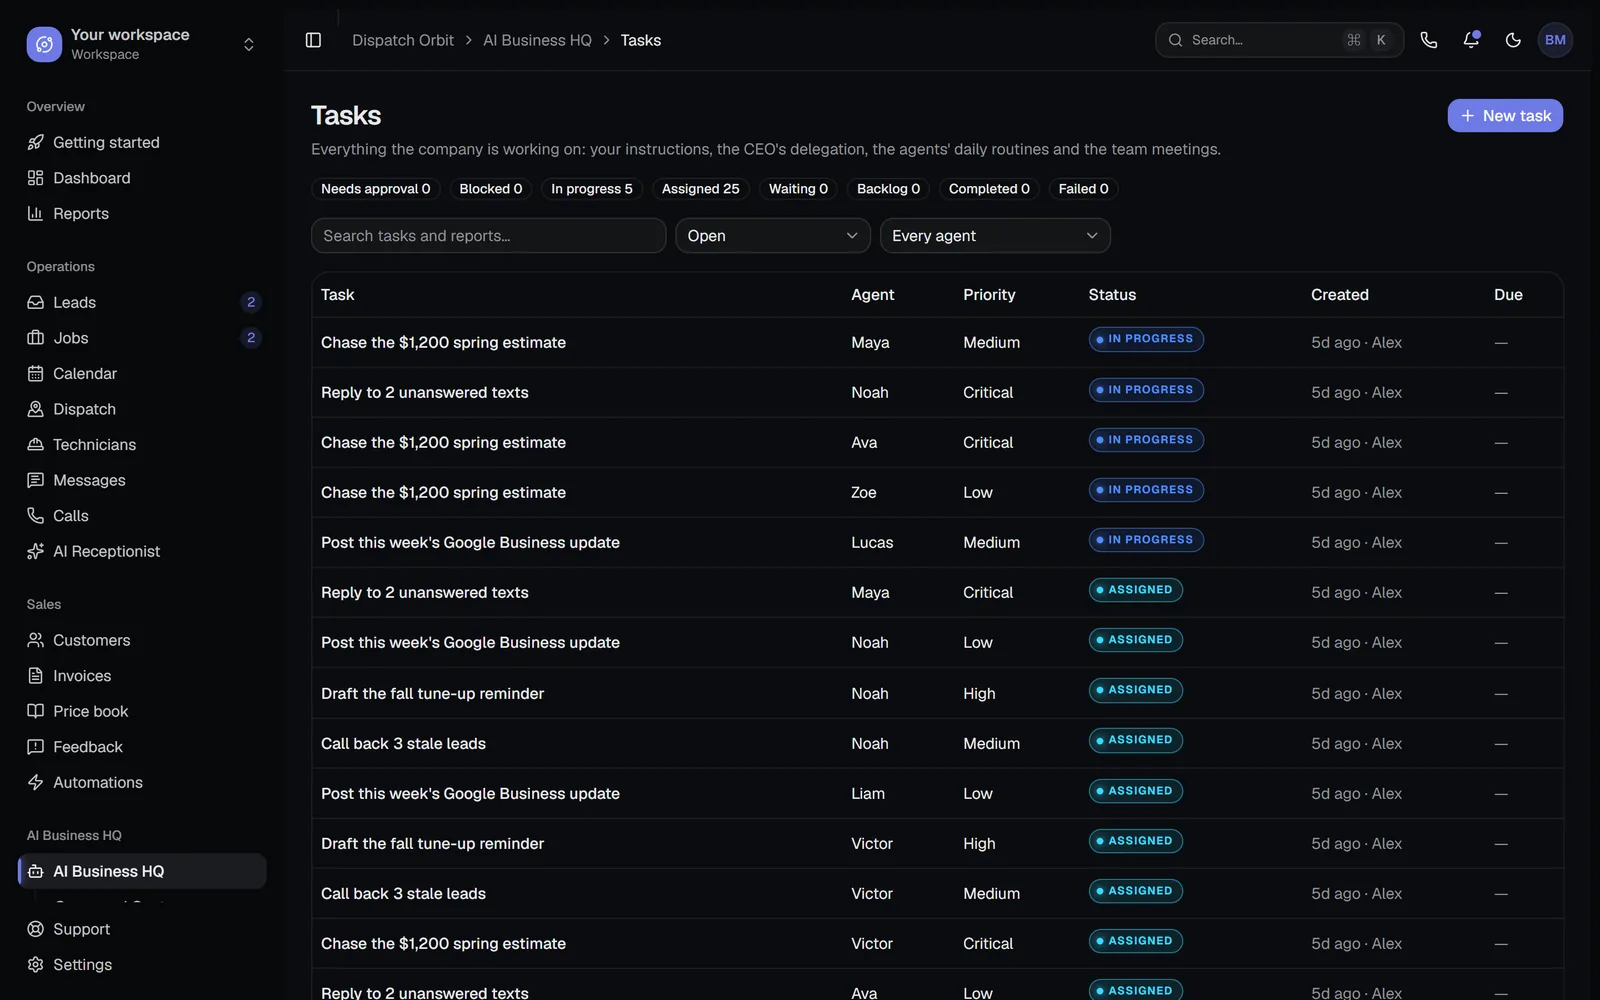The height and width of the screenshot is (1000, 1600).
Task: Open Customers in the sidebar
Action: (x=142, y=640)
